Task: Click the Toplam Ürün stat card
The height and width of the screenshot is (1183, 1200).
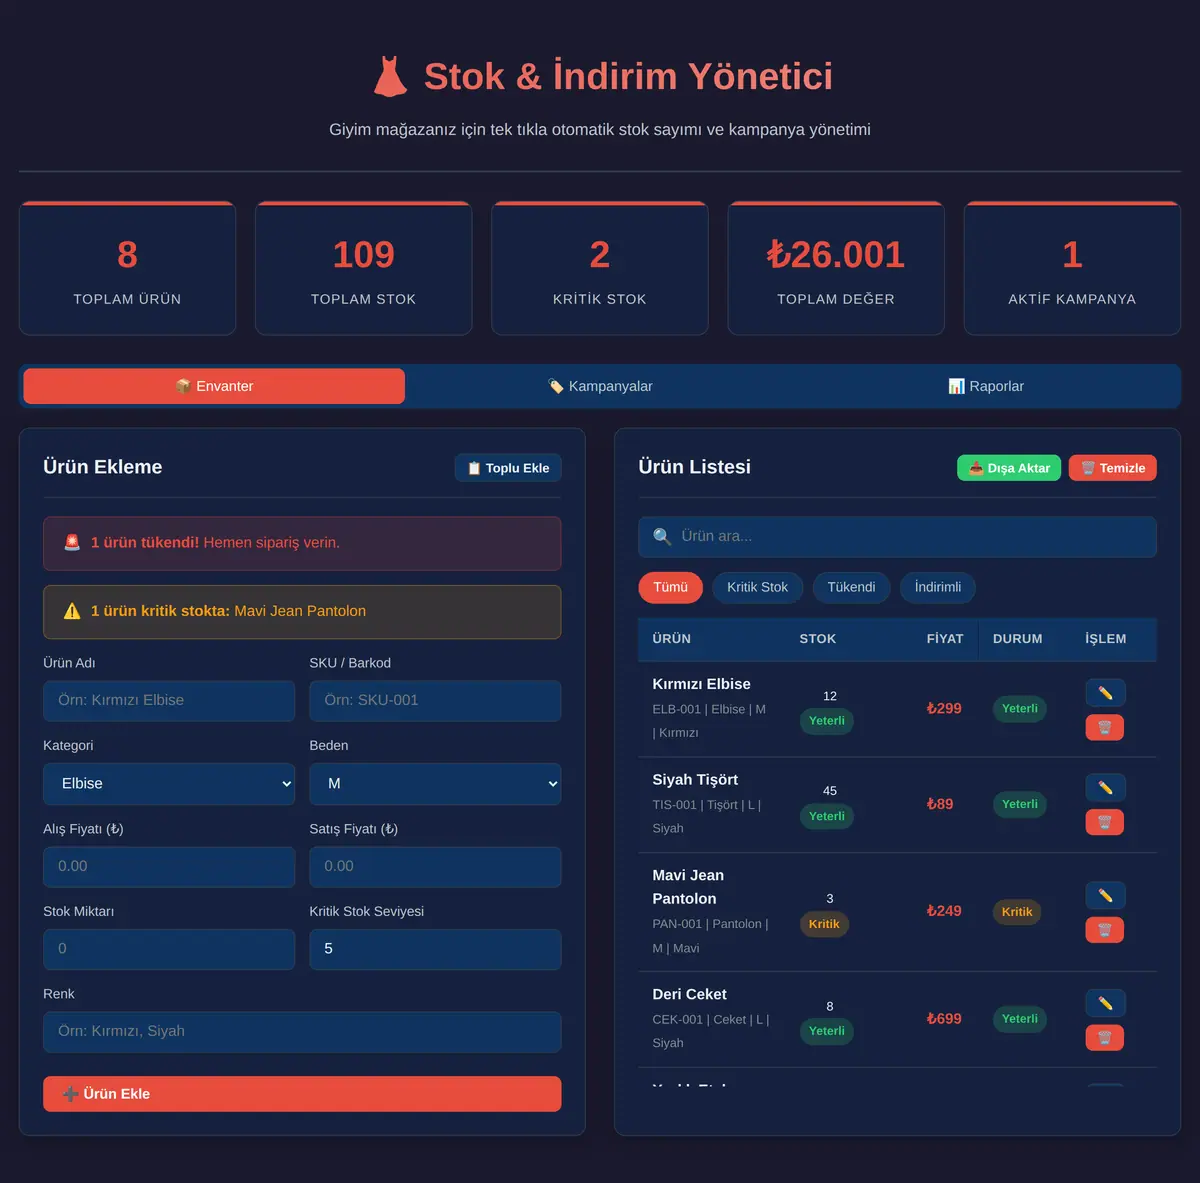Action: click(x=127, y=268)
